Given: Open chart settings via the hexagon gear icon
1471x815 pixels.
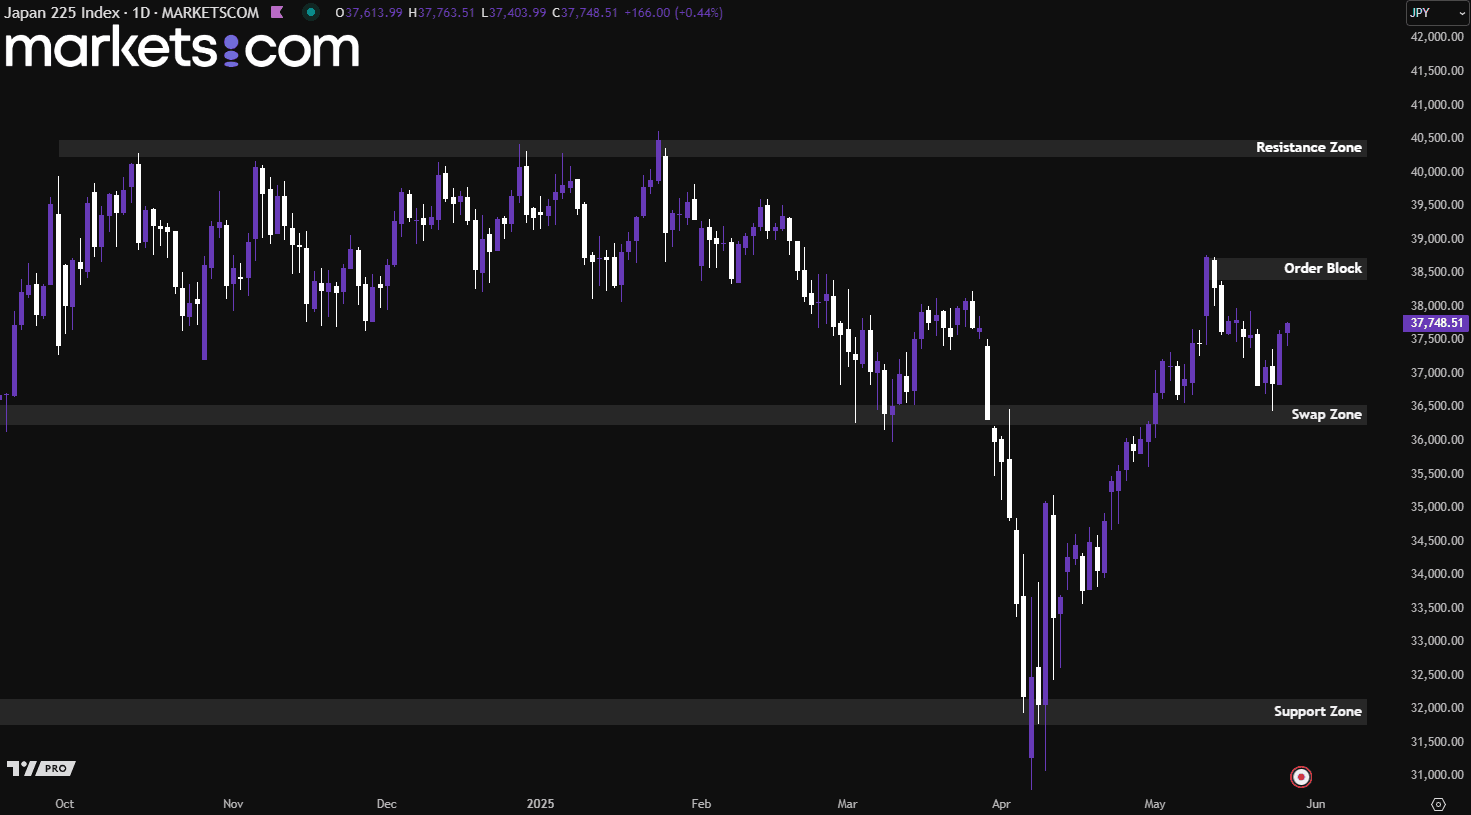Looking at the screenshot, I should click(x=1438, y=804).
